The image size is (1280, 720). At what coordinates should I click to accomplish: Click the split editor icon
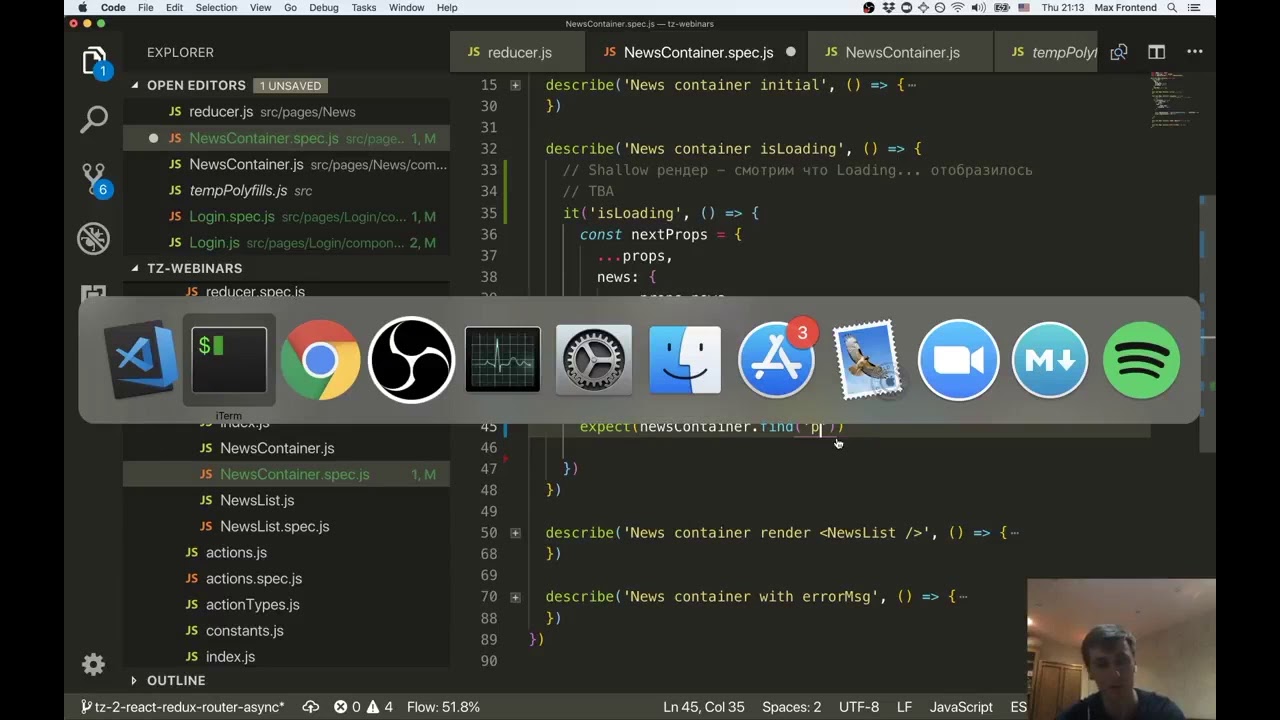pyautogui.click(x=1156, y=52)
